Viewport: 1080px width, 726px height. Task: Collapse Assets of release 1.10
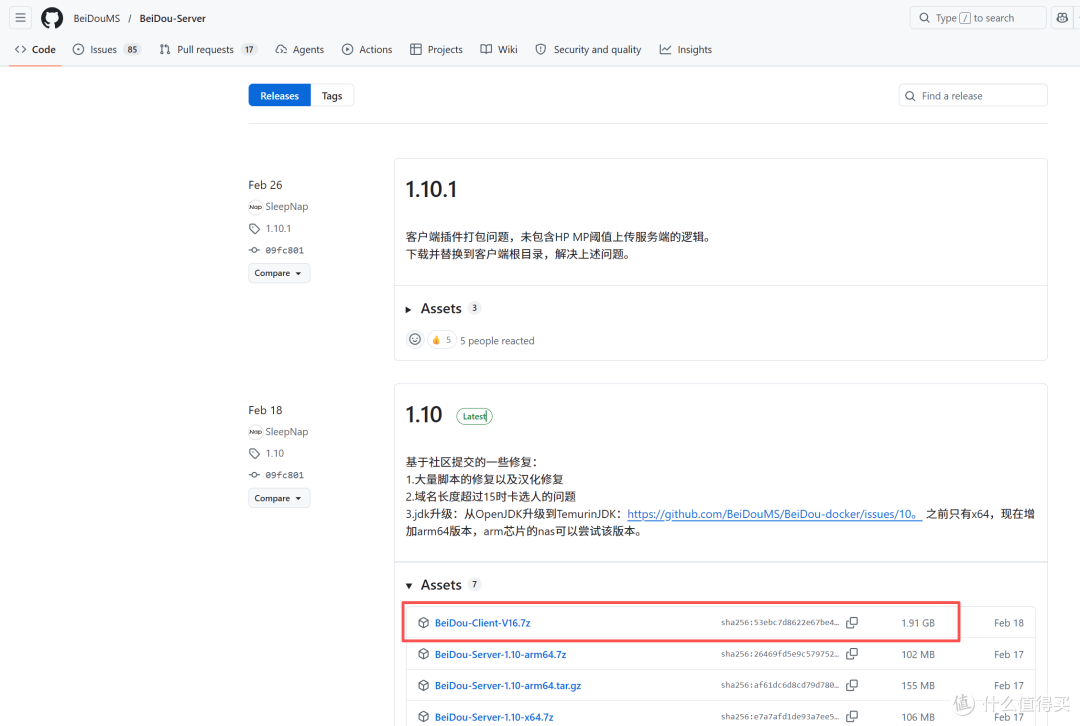coord(441,585)
